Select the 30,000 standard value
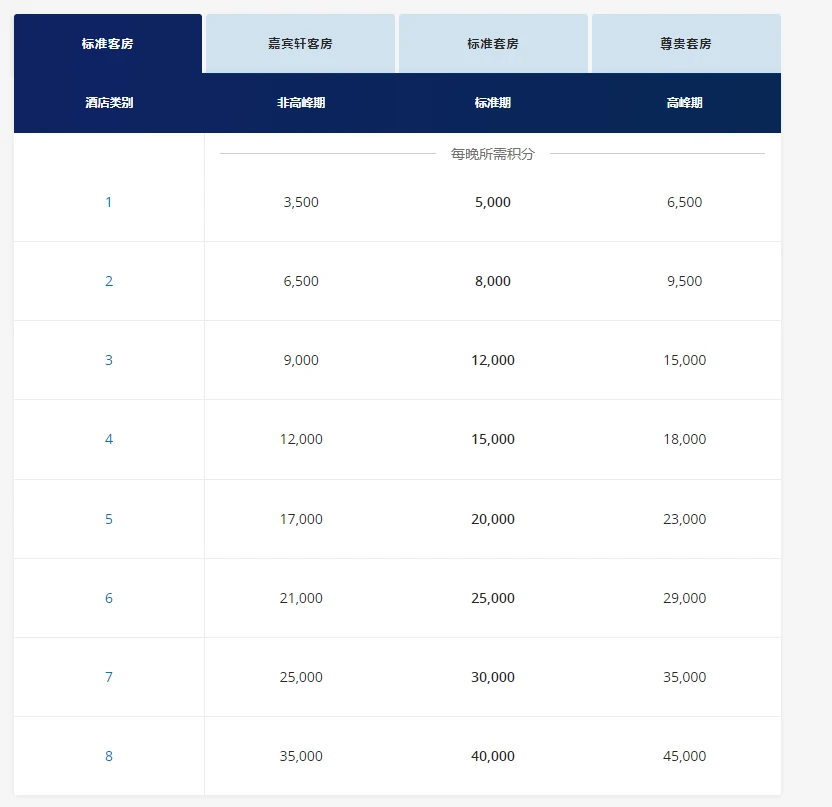 (493, 677)
